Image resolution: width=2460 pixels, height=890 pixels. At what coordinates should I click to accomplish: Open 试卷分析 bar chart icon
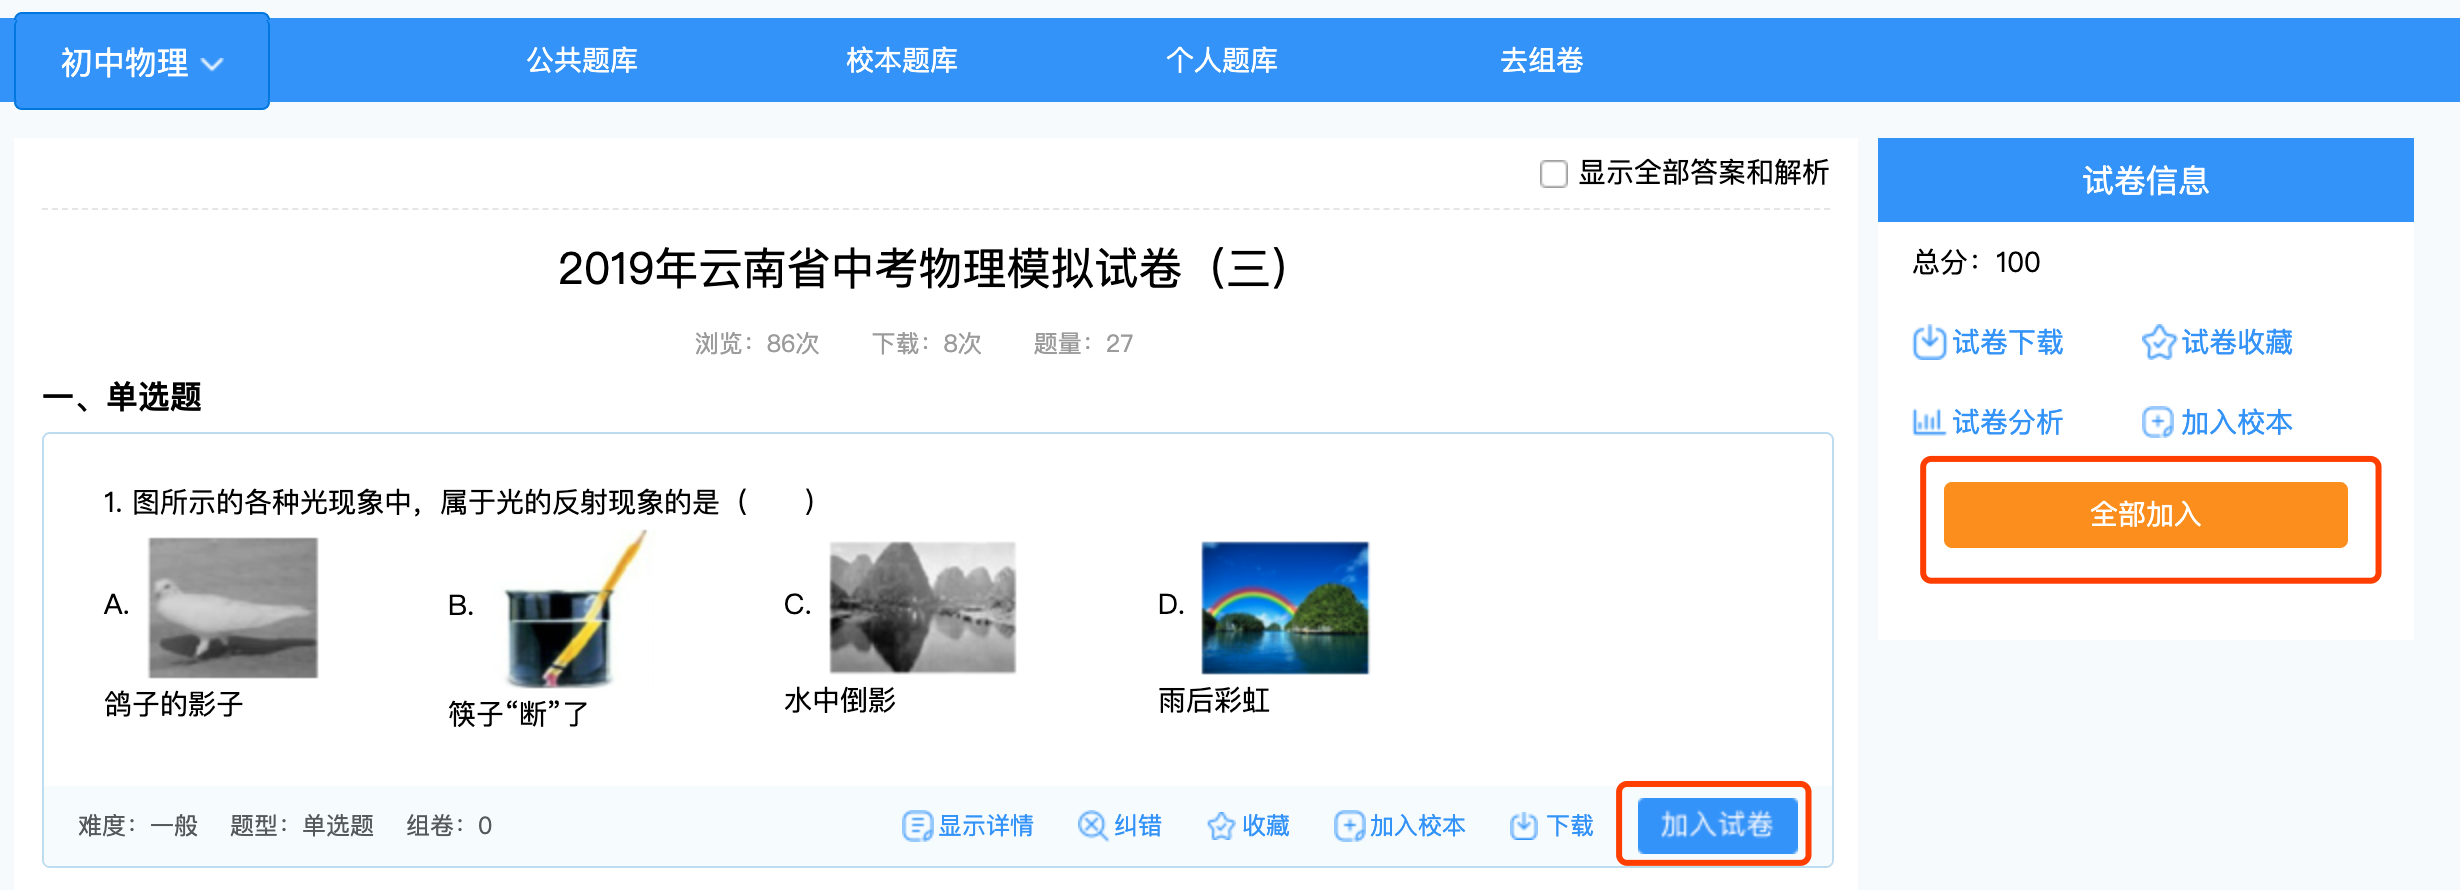(x=1928, y=422)
